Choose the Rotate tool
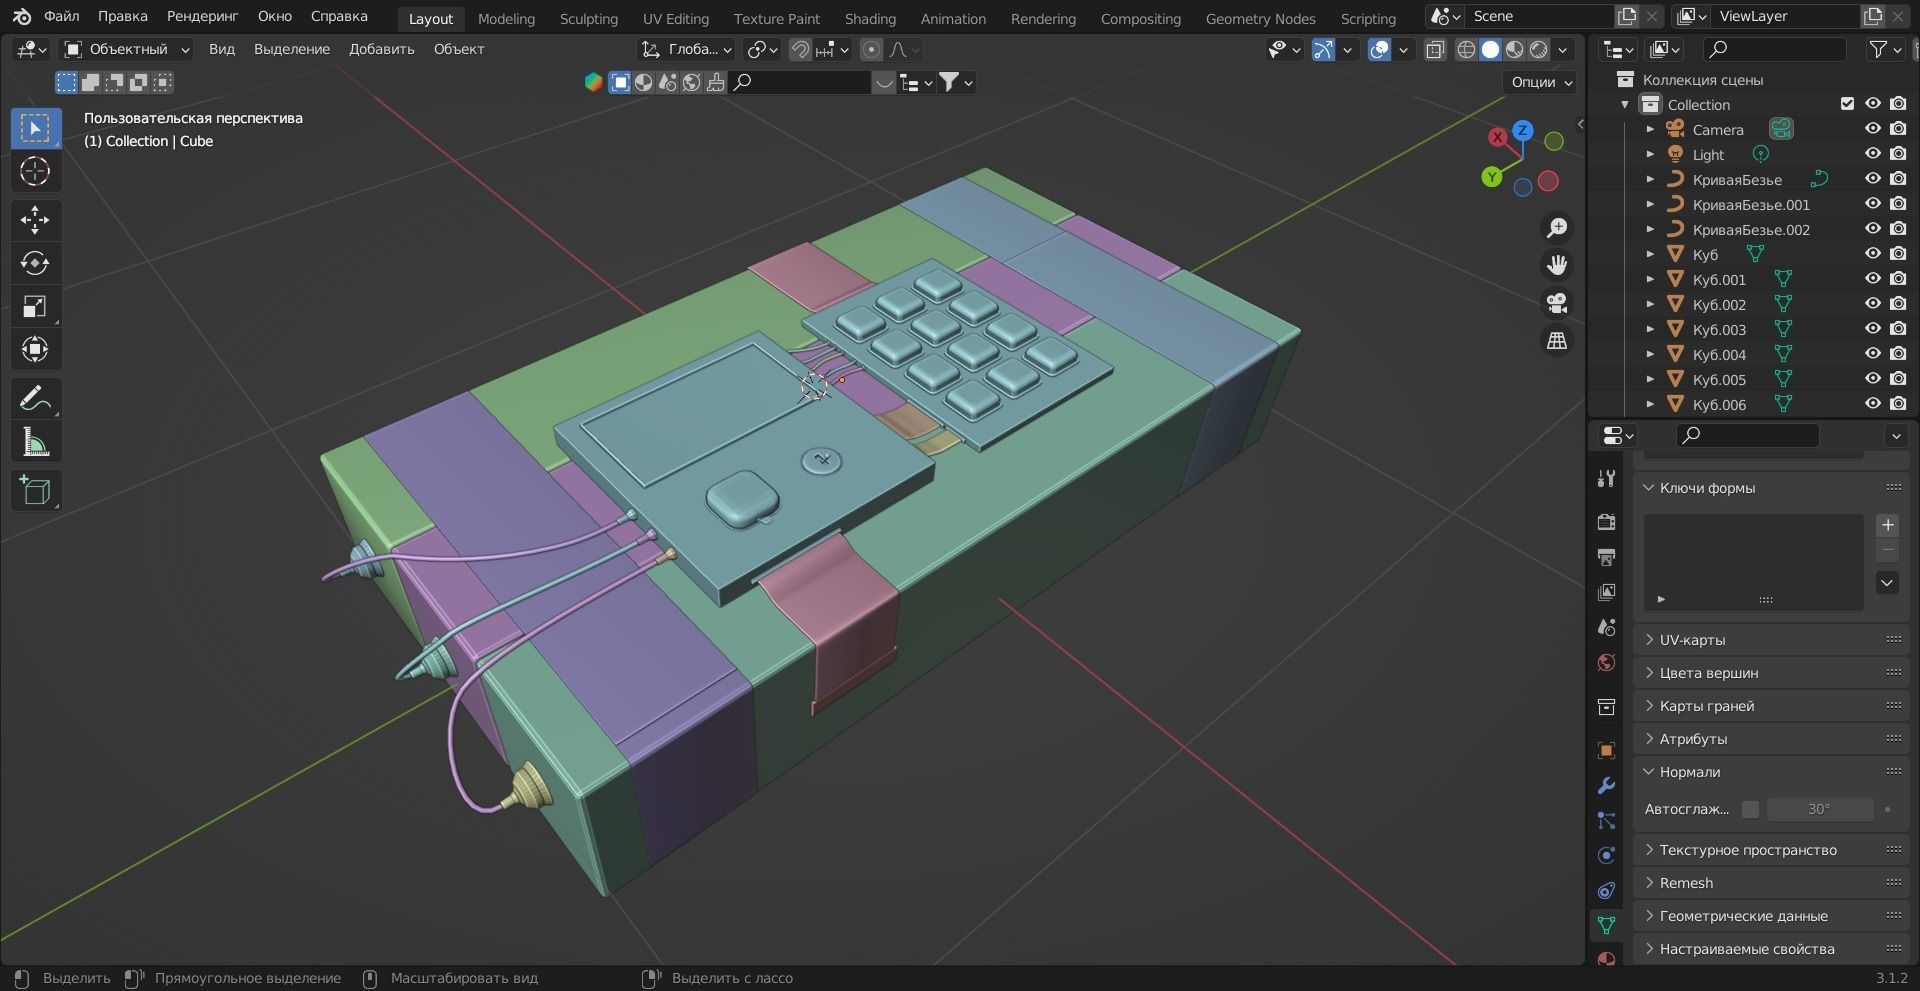 click(35, 263)
